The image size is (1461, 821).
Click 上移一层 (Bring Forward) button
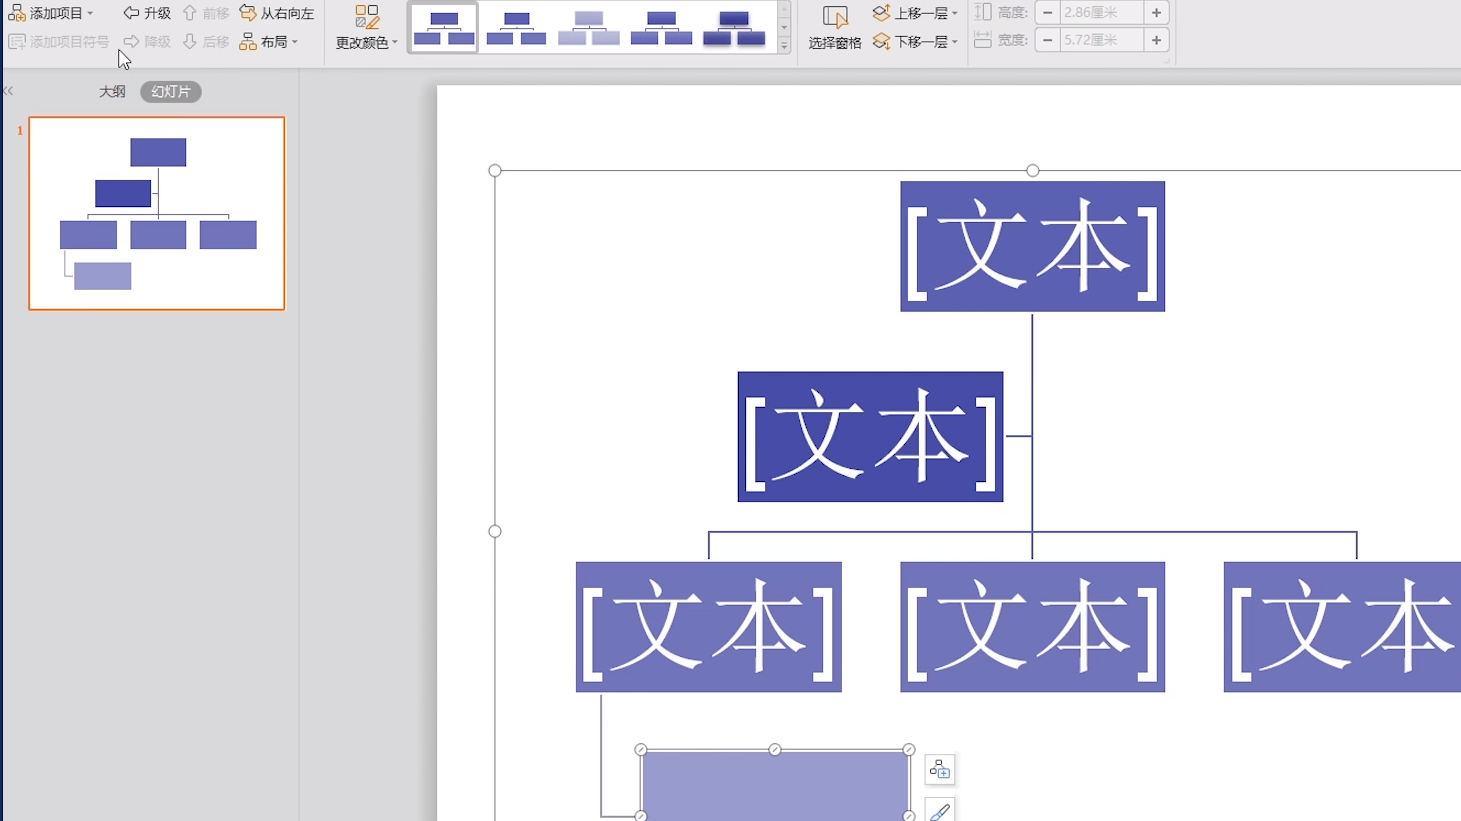909,13
